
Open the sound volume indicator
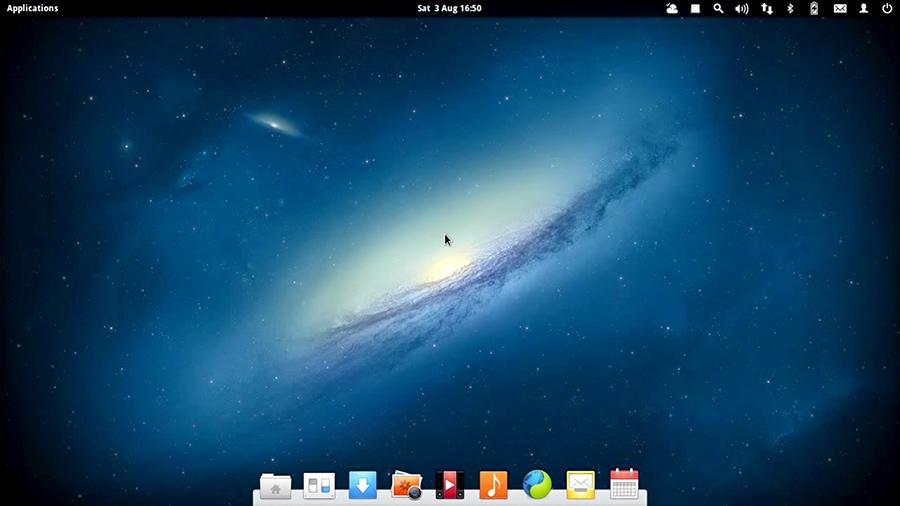(x=742, y=8)
